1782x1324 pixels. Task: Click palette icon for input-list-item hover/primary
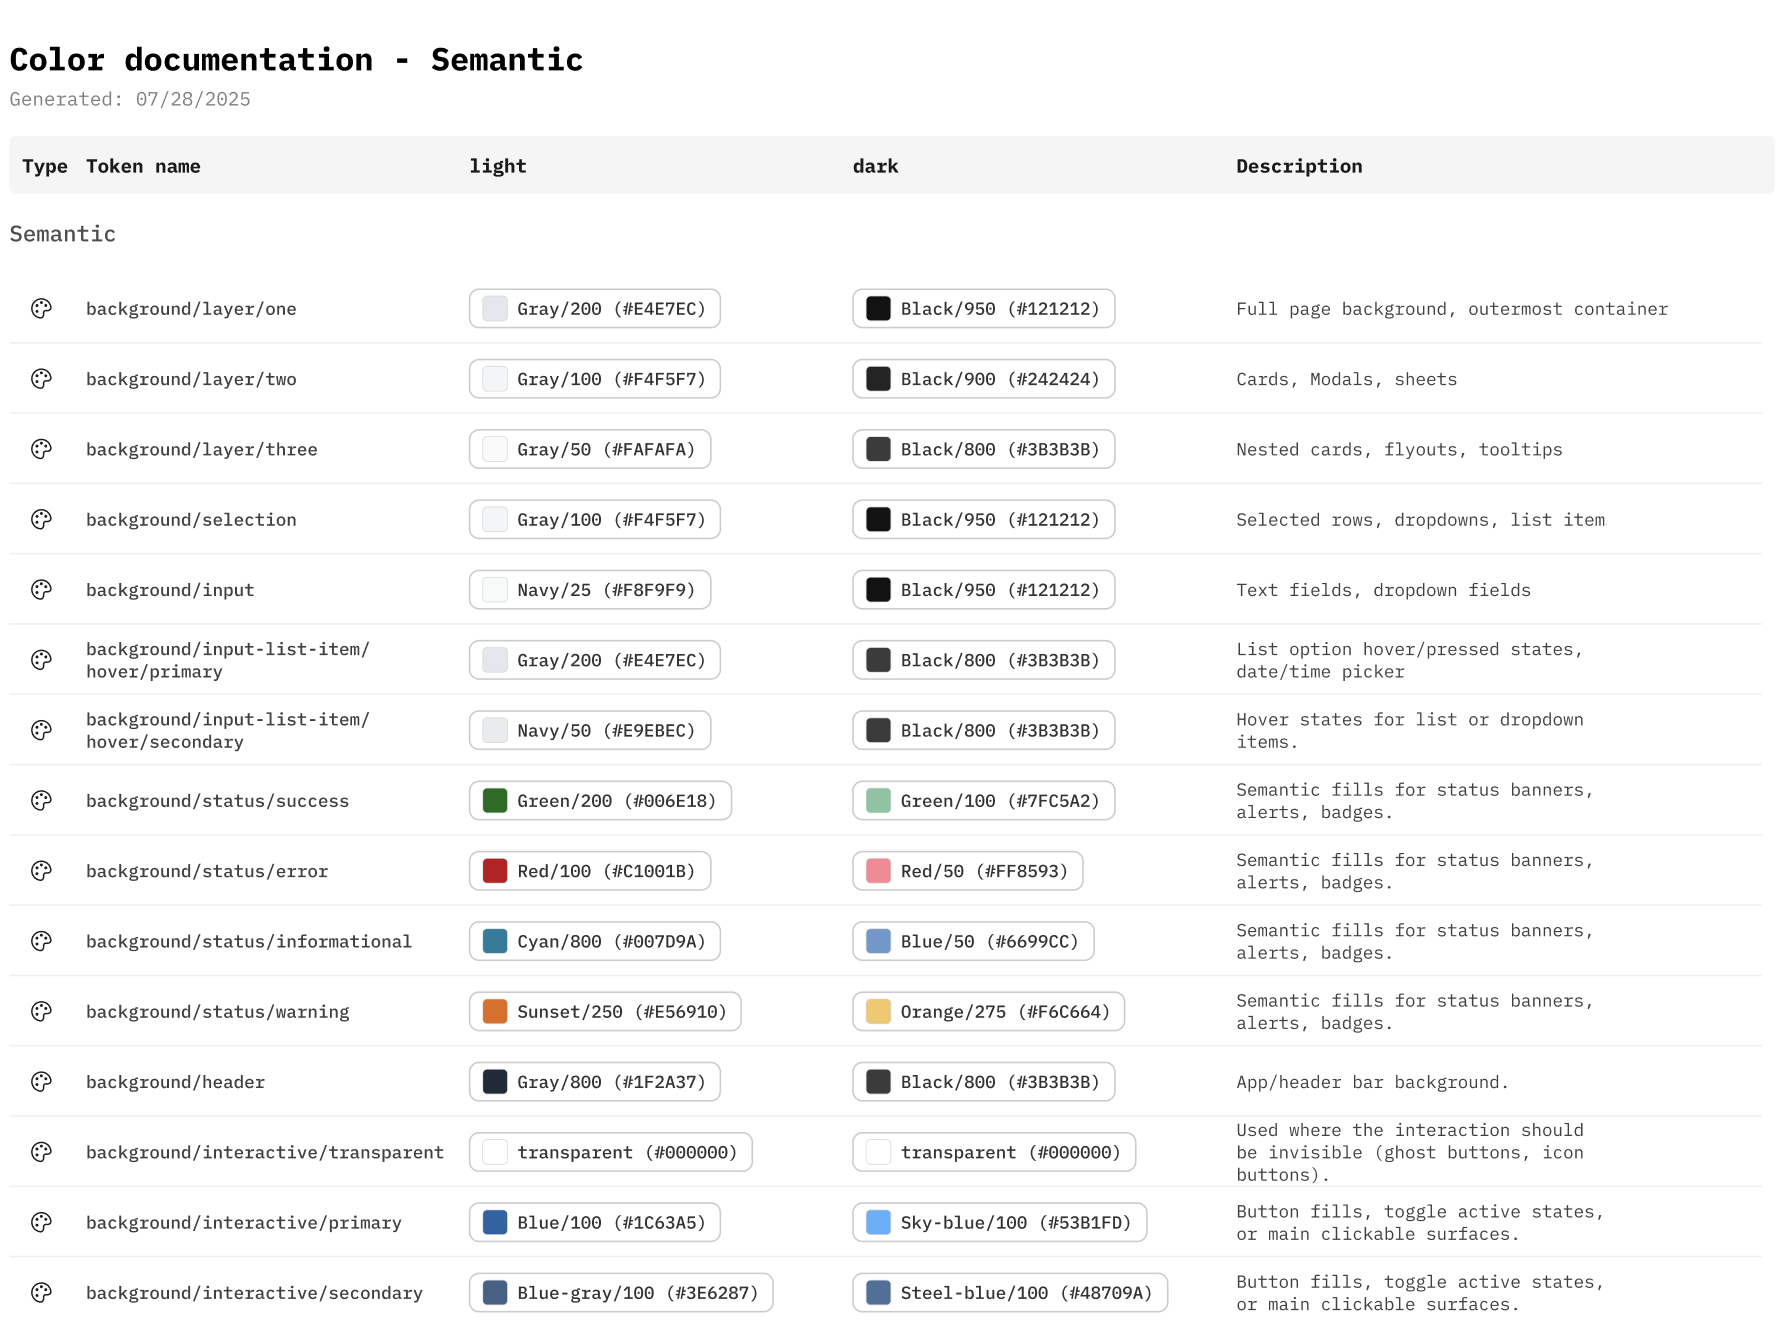(x=41, y=660)
